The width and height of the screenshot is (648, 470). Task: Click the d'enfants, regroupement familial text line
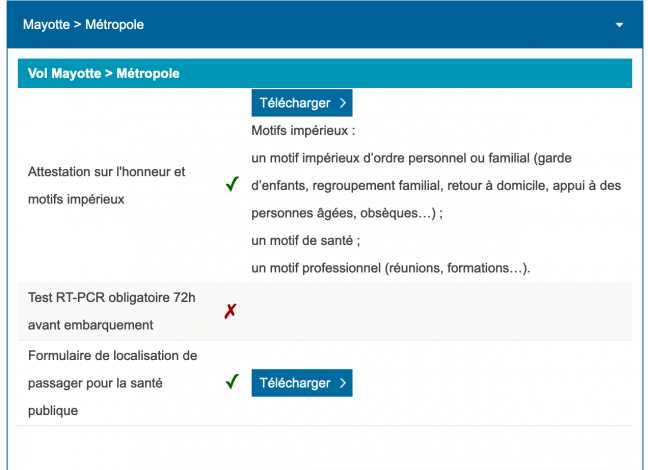click(436, 186)
